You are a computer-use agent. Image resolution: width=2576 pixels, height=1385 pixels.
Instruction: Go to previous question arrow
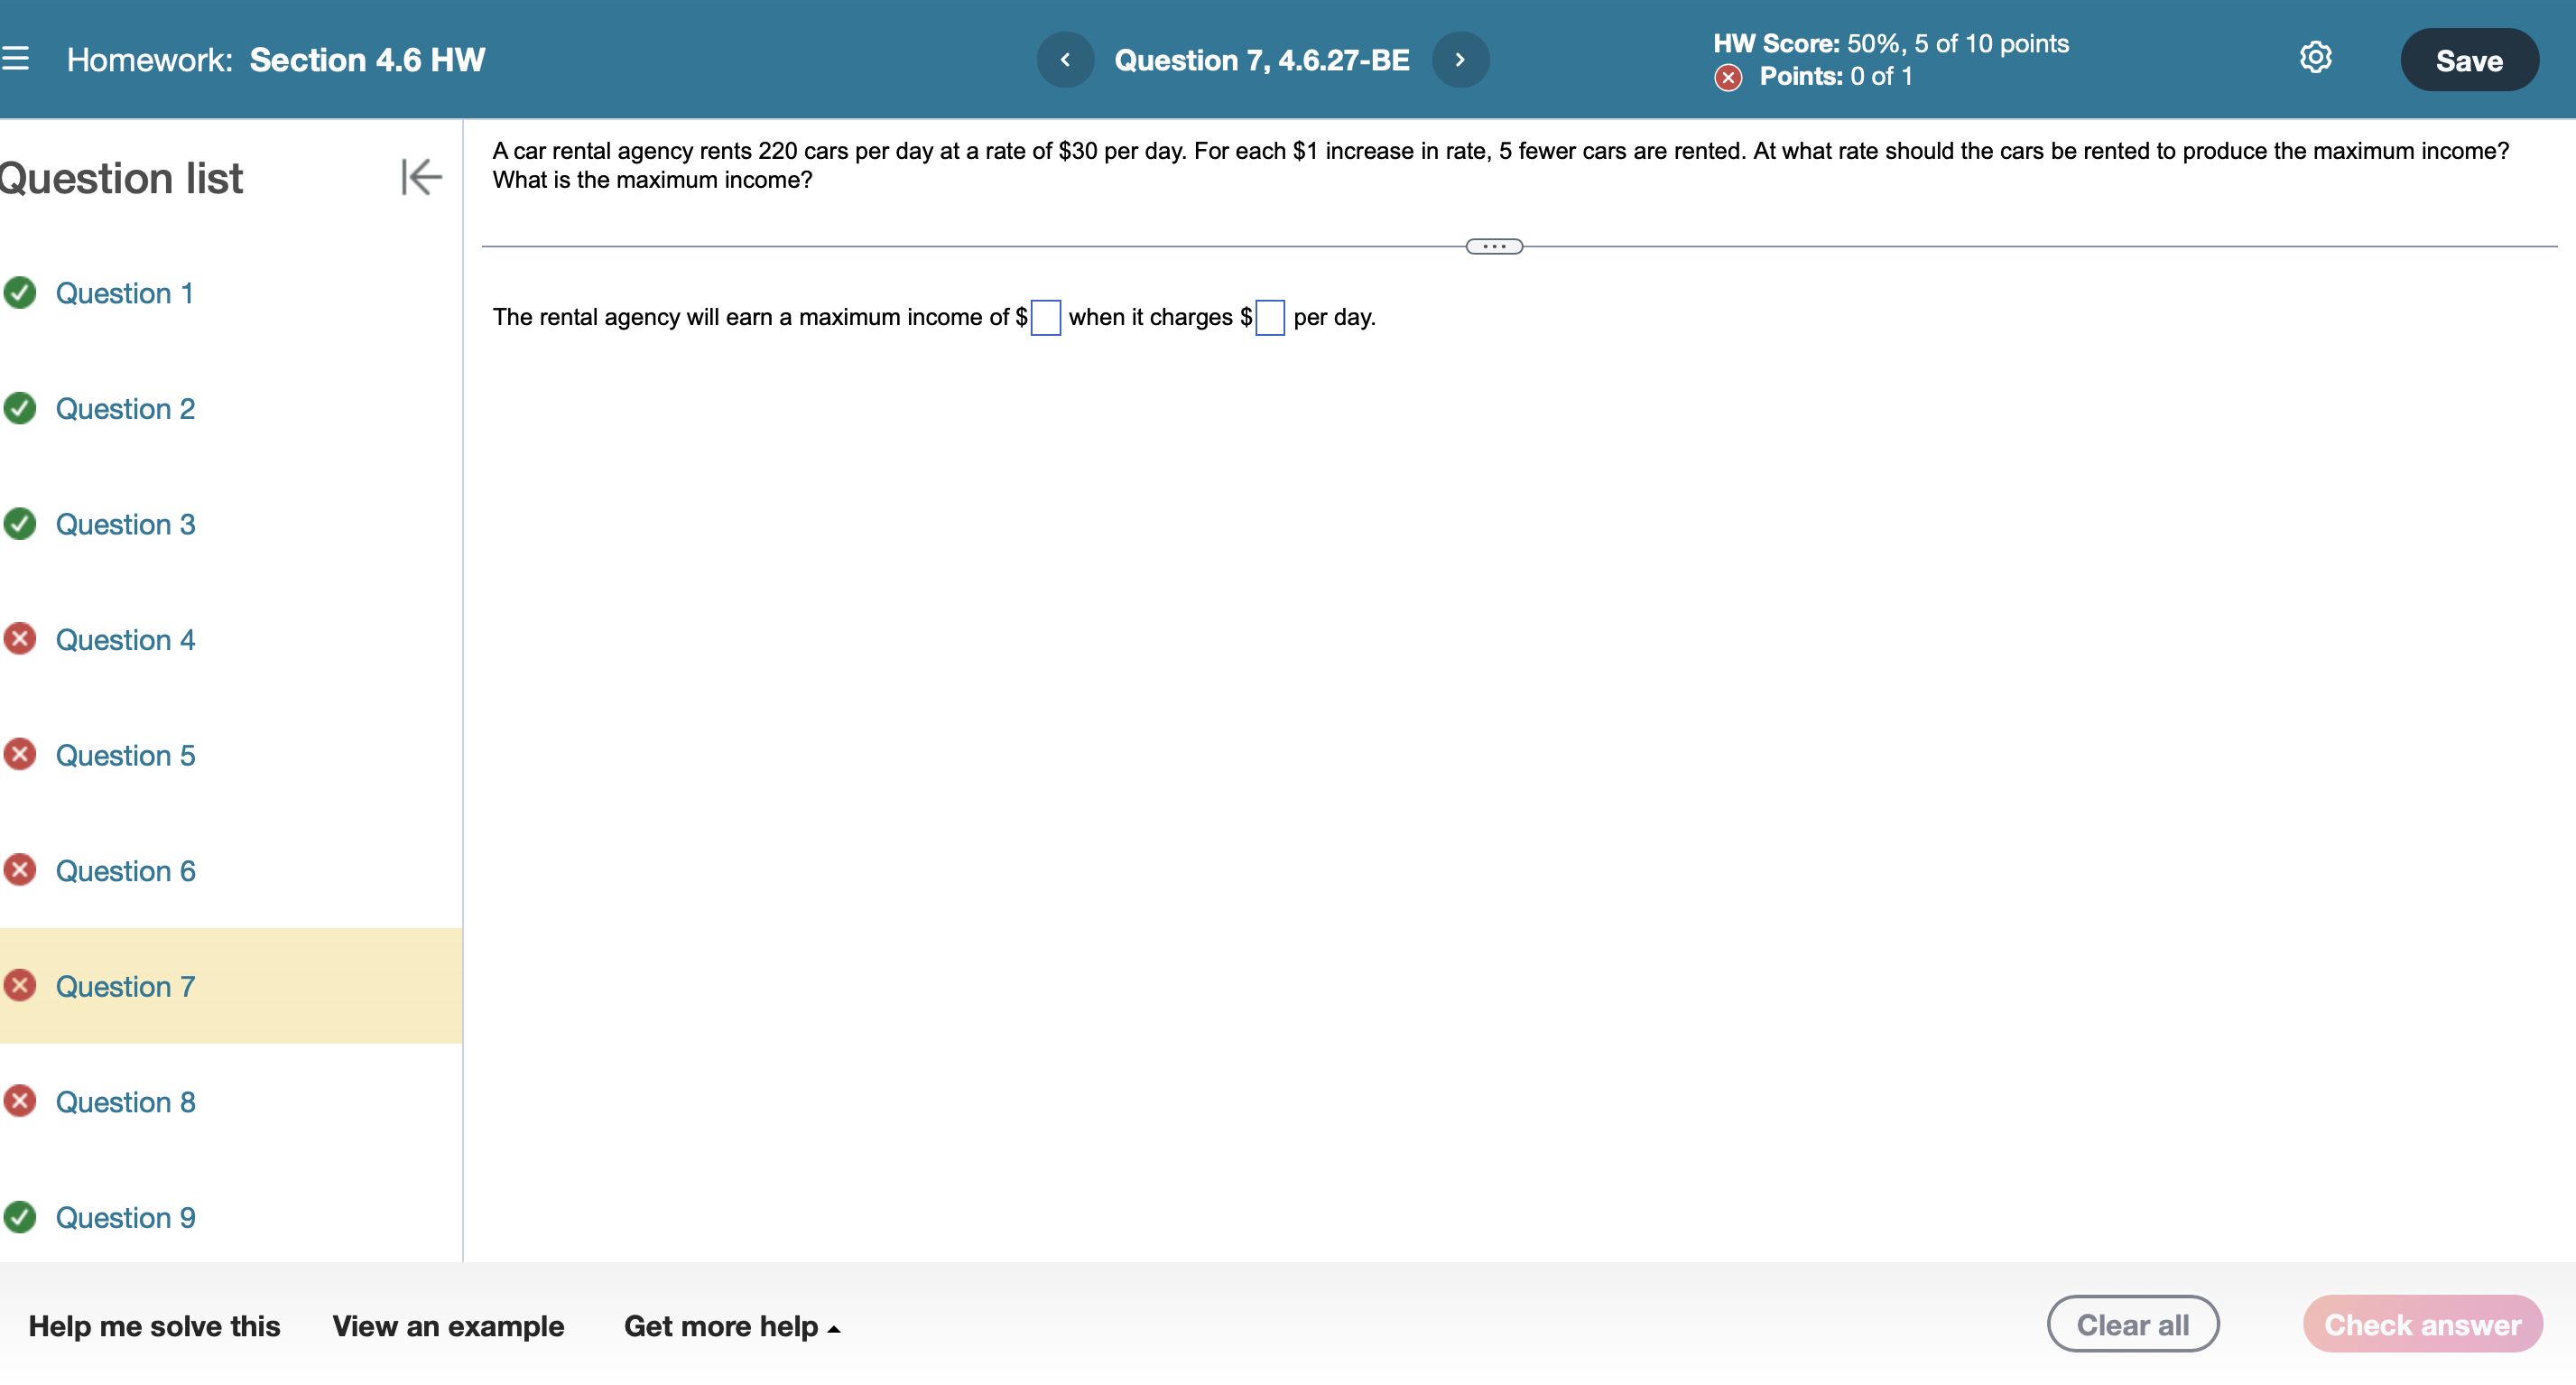click(1065, 60)
